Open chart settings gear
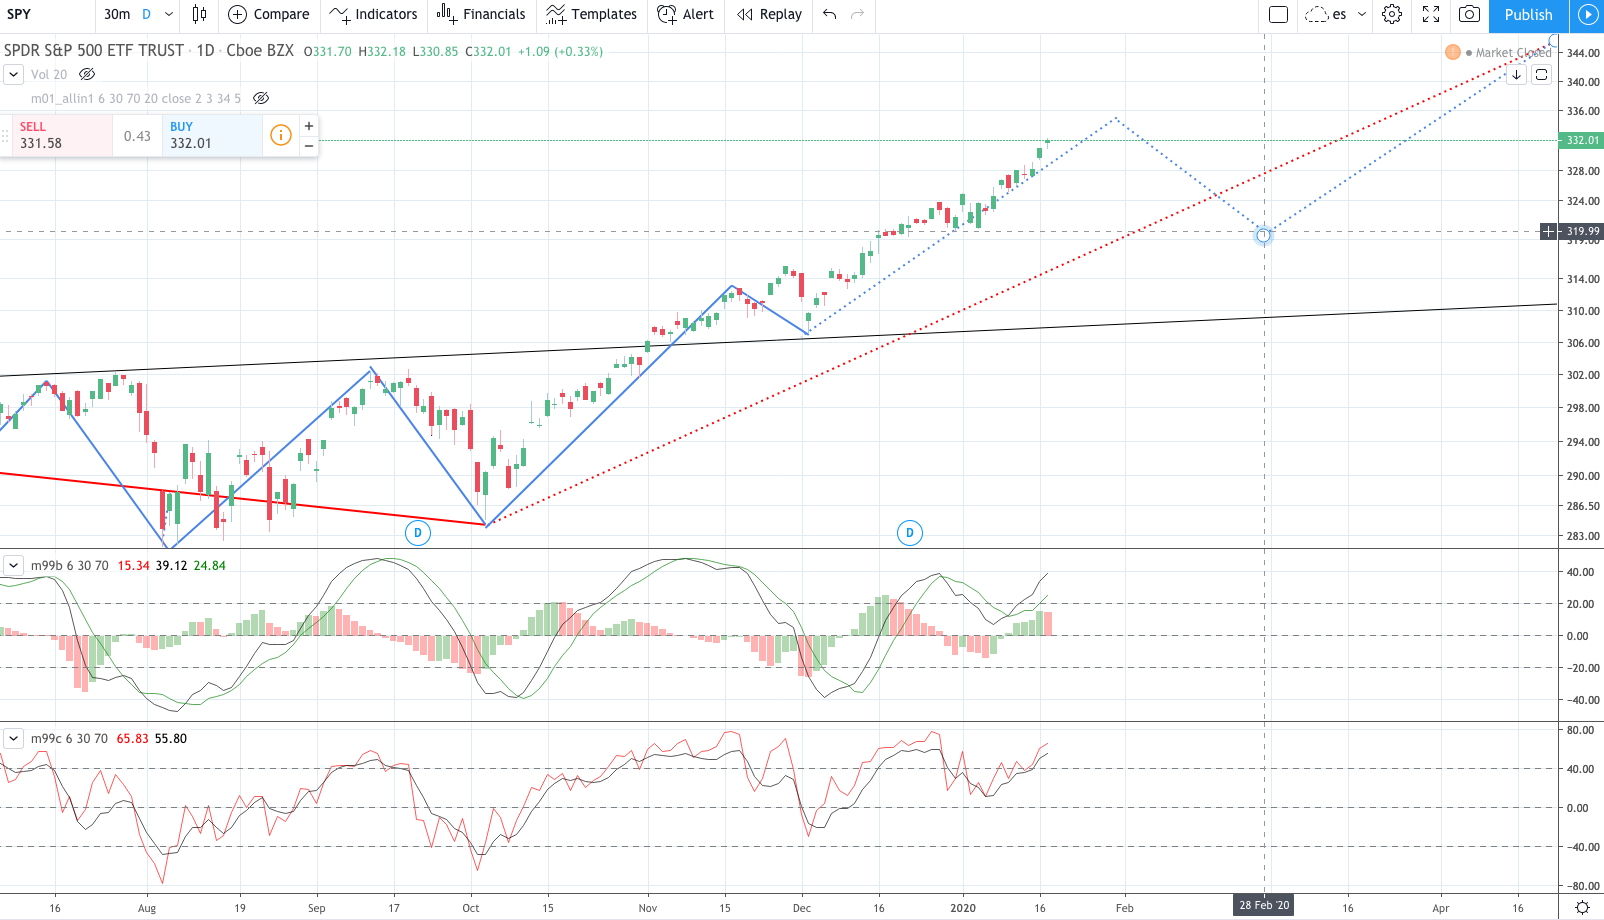Viewport: 1604px width, 920px height. 1392,14
